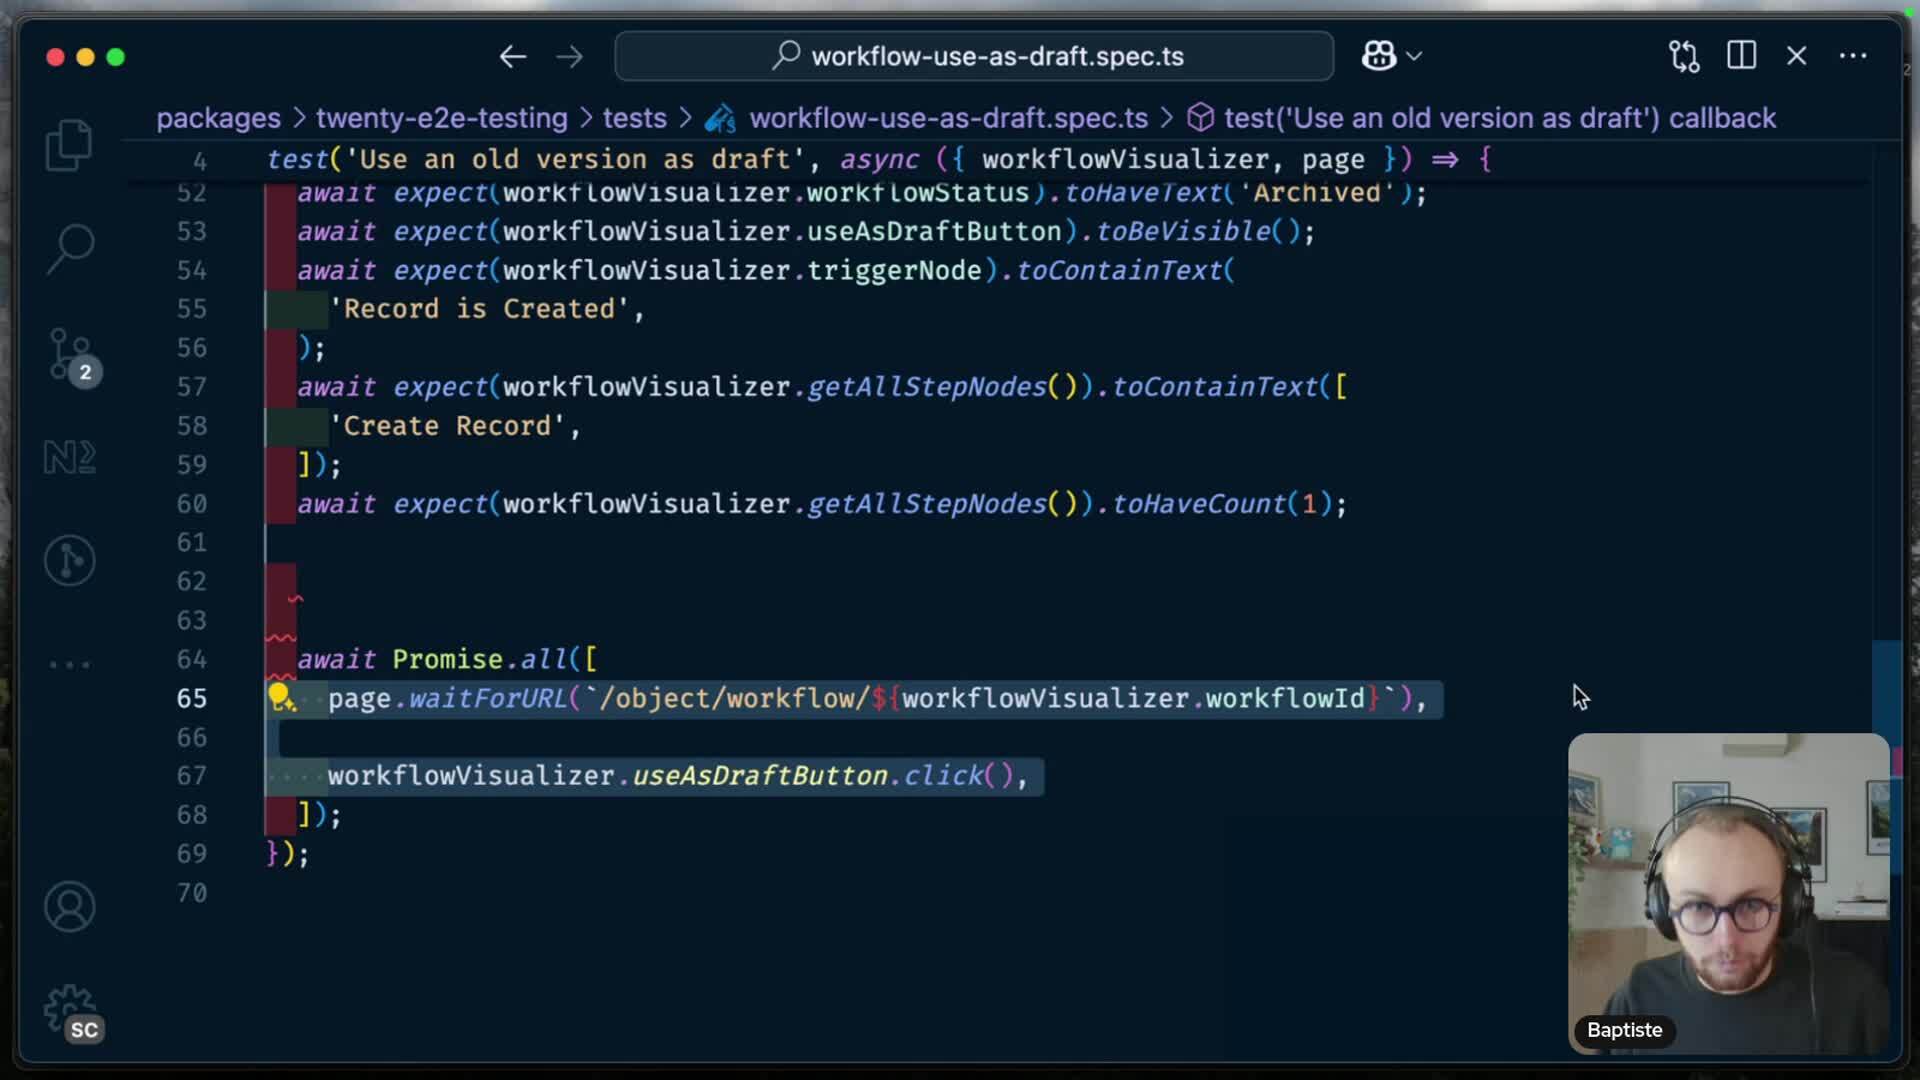Open Source Control with 2 changes
The width and height of the screenshot is (1920, 1080).
tap(69, 354)
